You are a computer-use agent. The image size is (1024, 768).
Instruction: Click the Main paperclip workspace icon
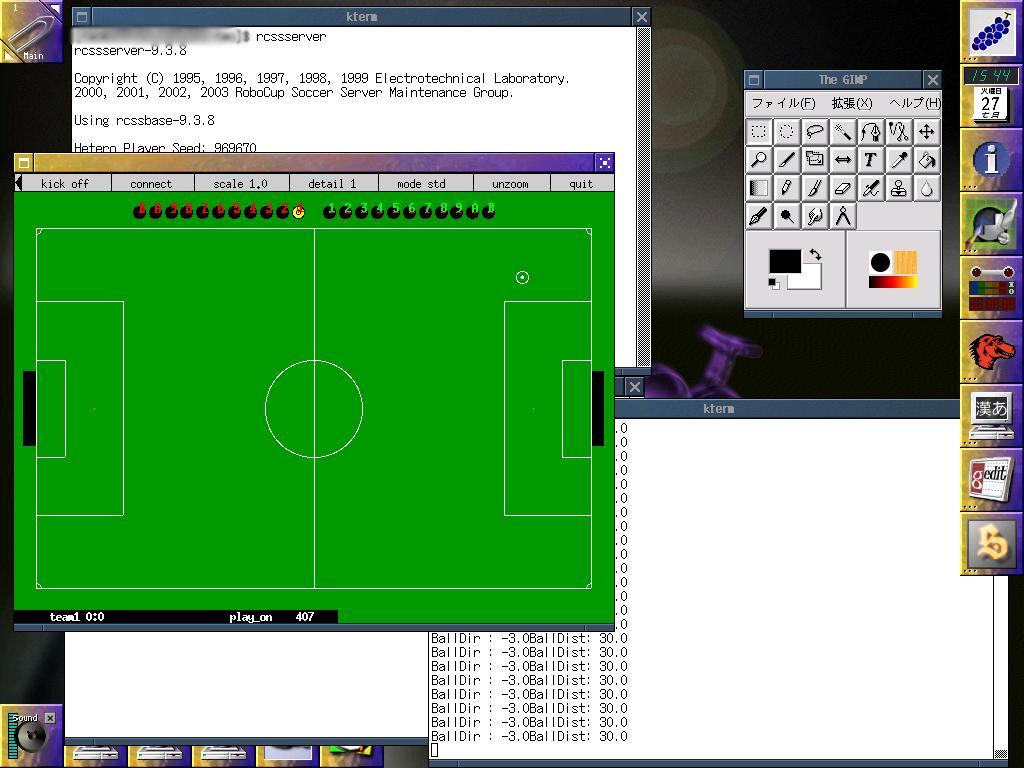tap(31, 31)
